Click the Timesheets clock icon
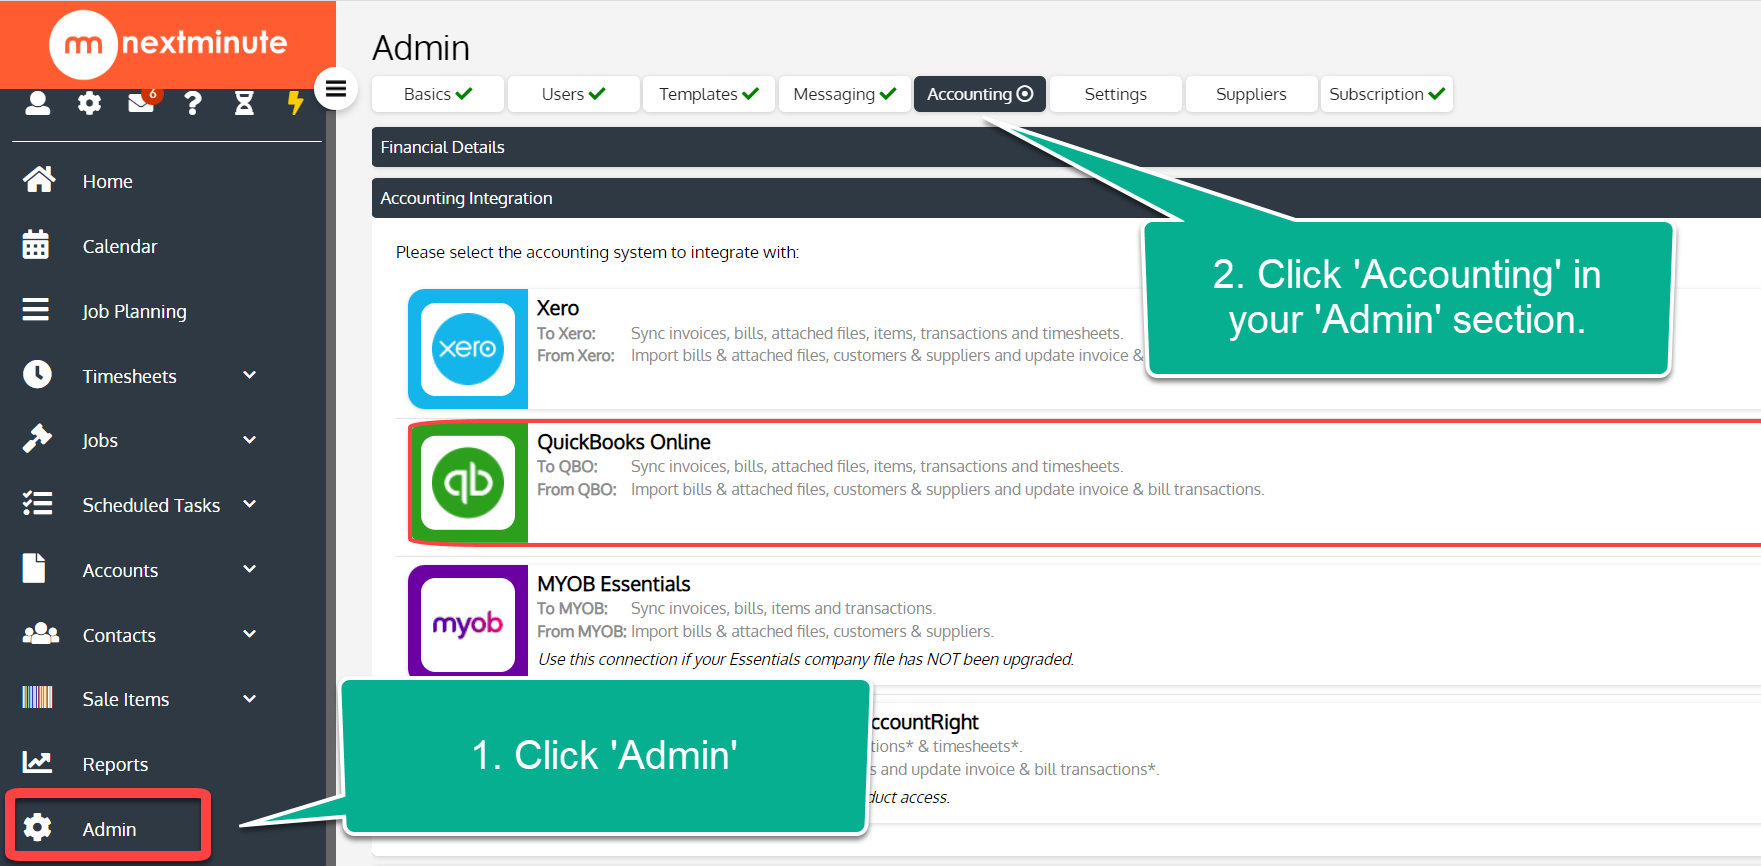Image resolution: width=1761 pixels, height=866 pixels. pyautogui.click(x=37, y=374)
